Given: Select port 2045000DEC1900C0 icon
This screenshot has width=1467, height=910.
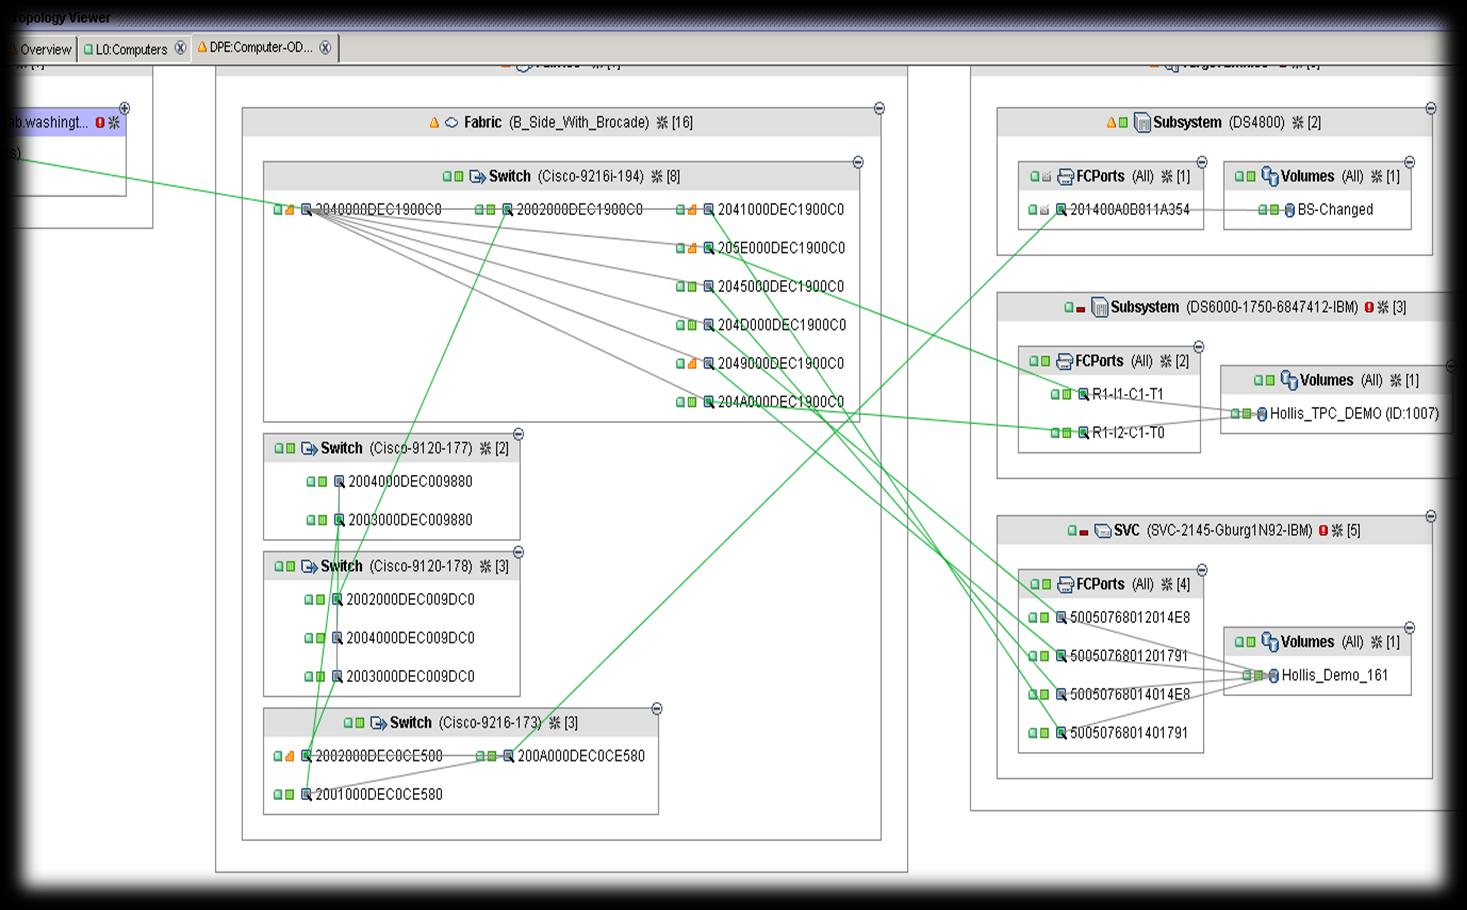Looking at the screenshot, I should 709,287.
